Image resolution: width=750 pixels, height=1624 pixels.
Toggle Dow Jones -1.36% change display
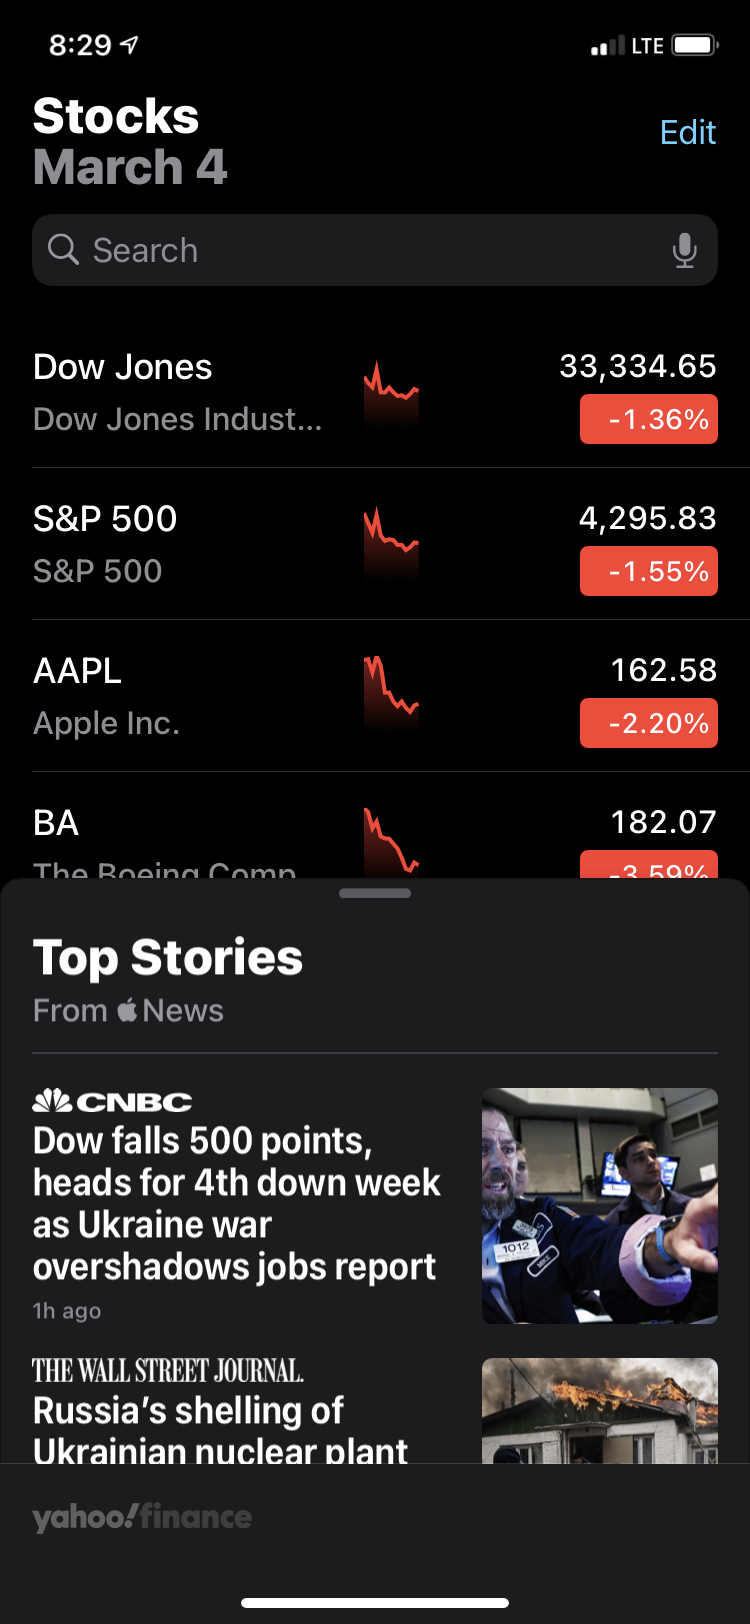[649, 419]
